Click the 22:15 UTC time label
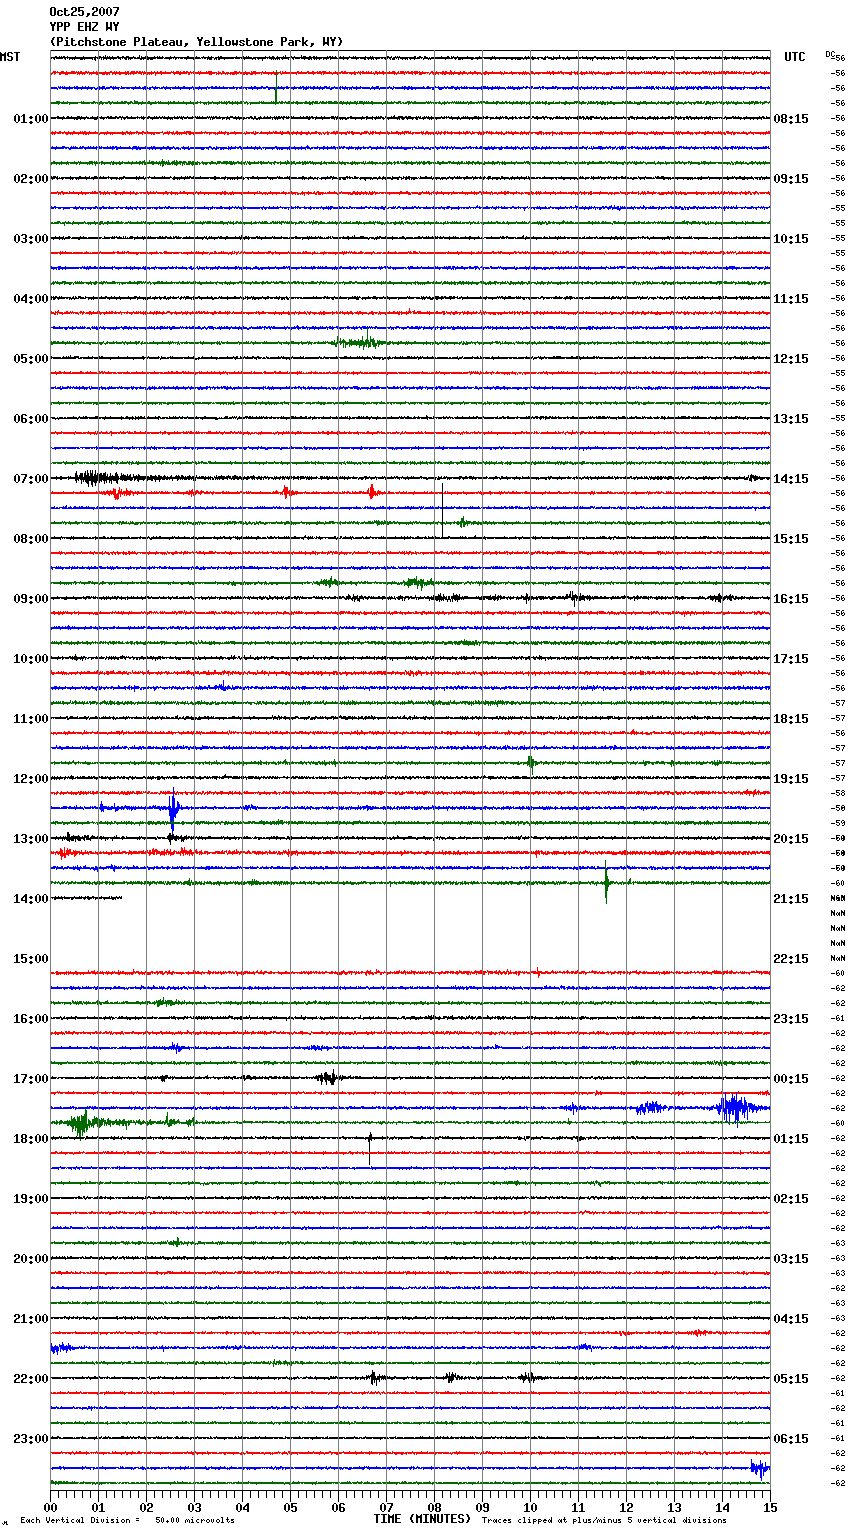Viewport: 850px width, 1534px height. (x=791, y=959)
